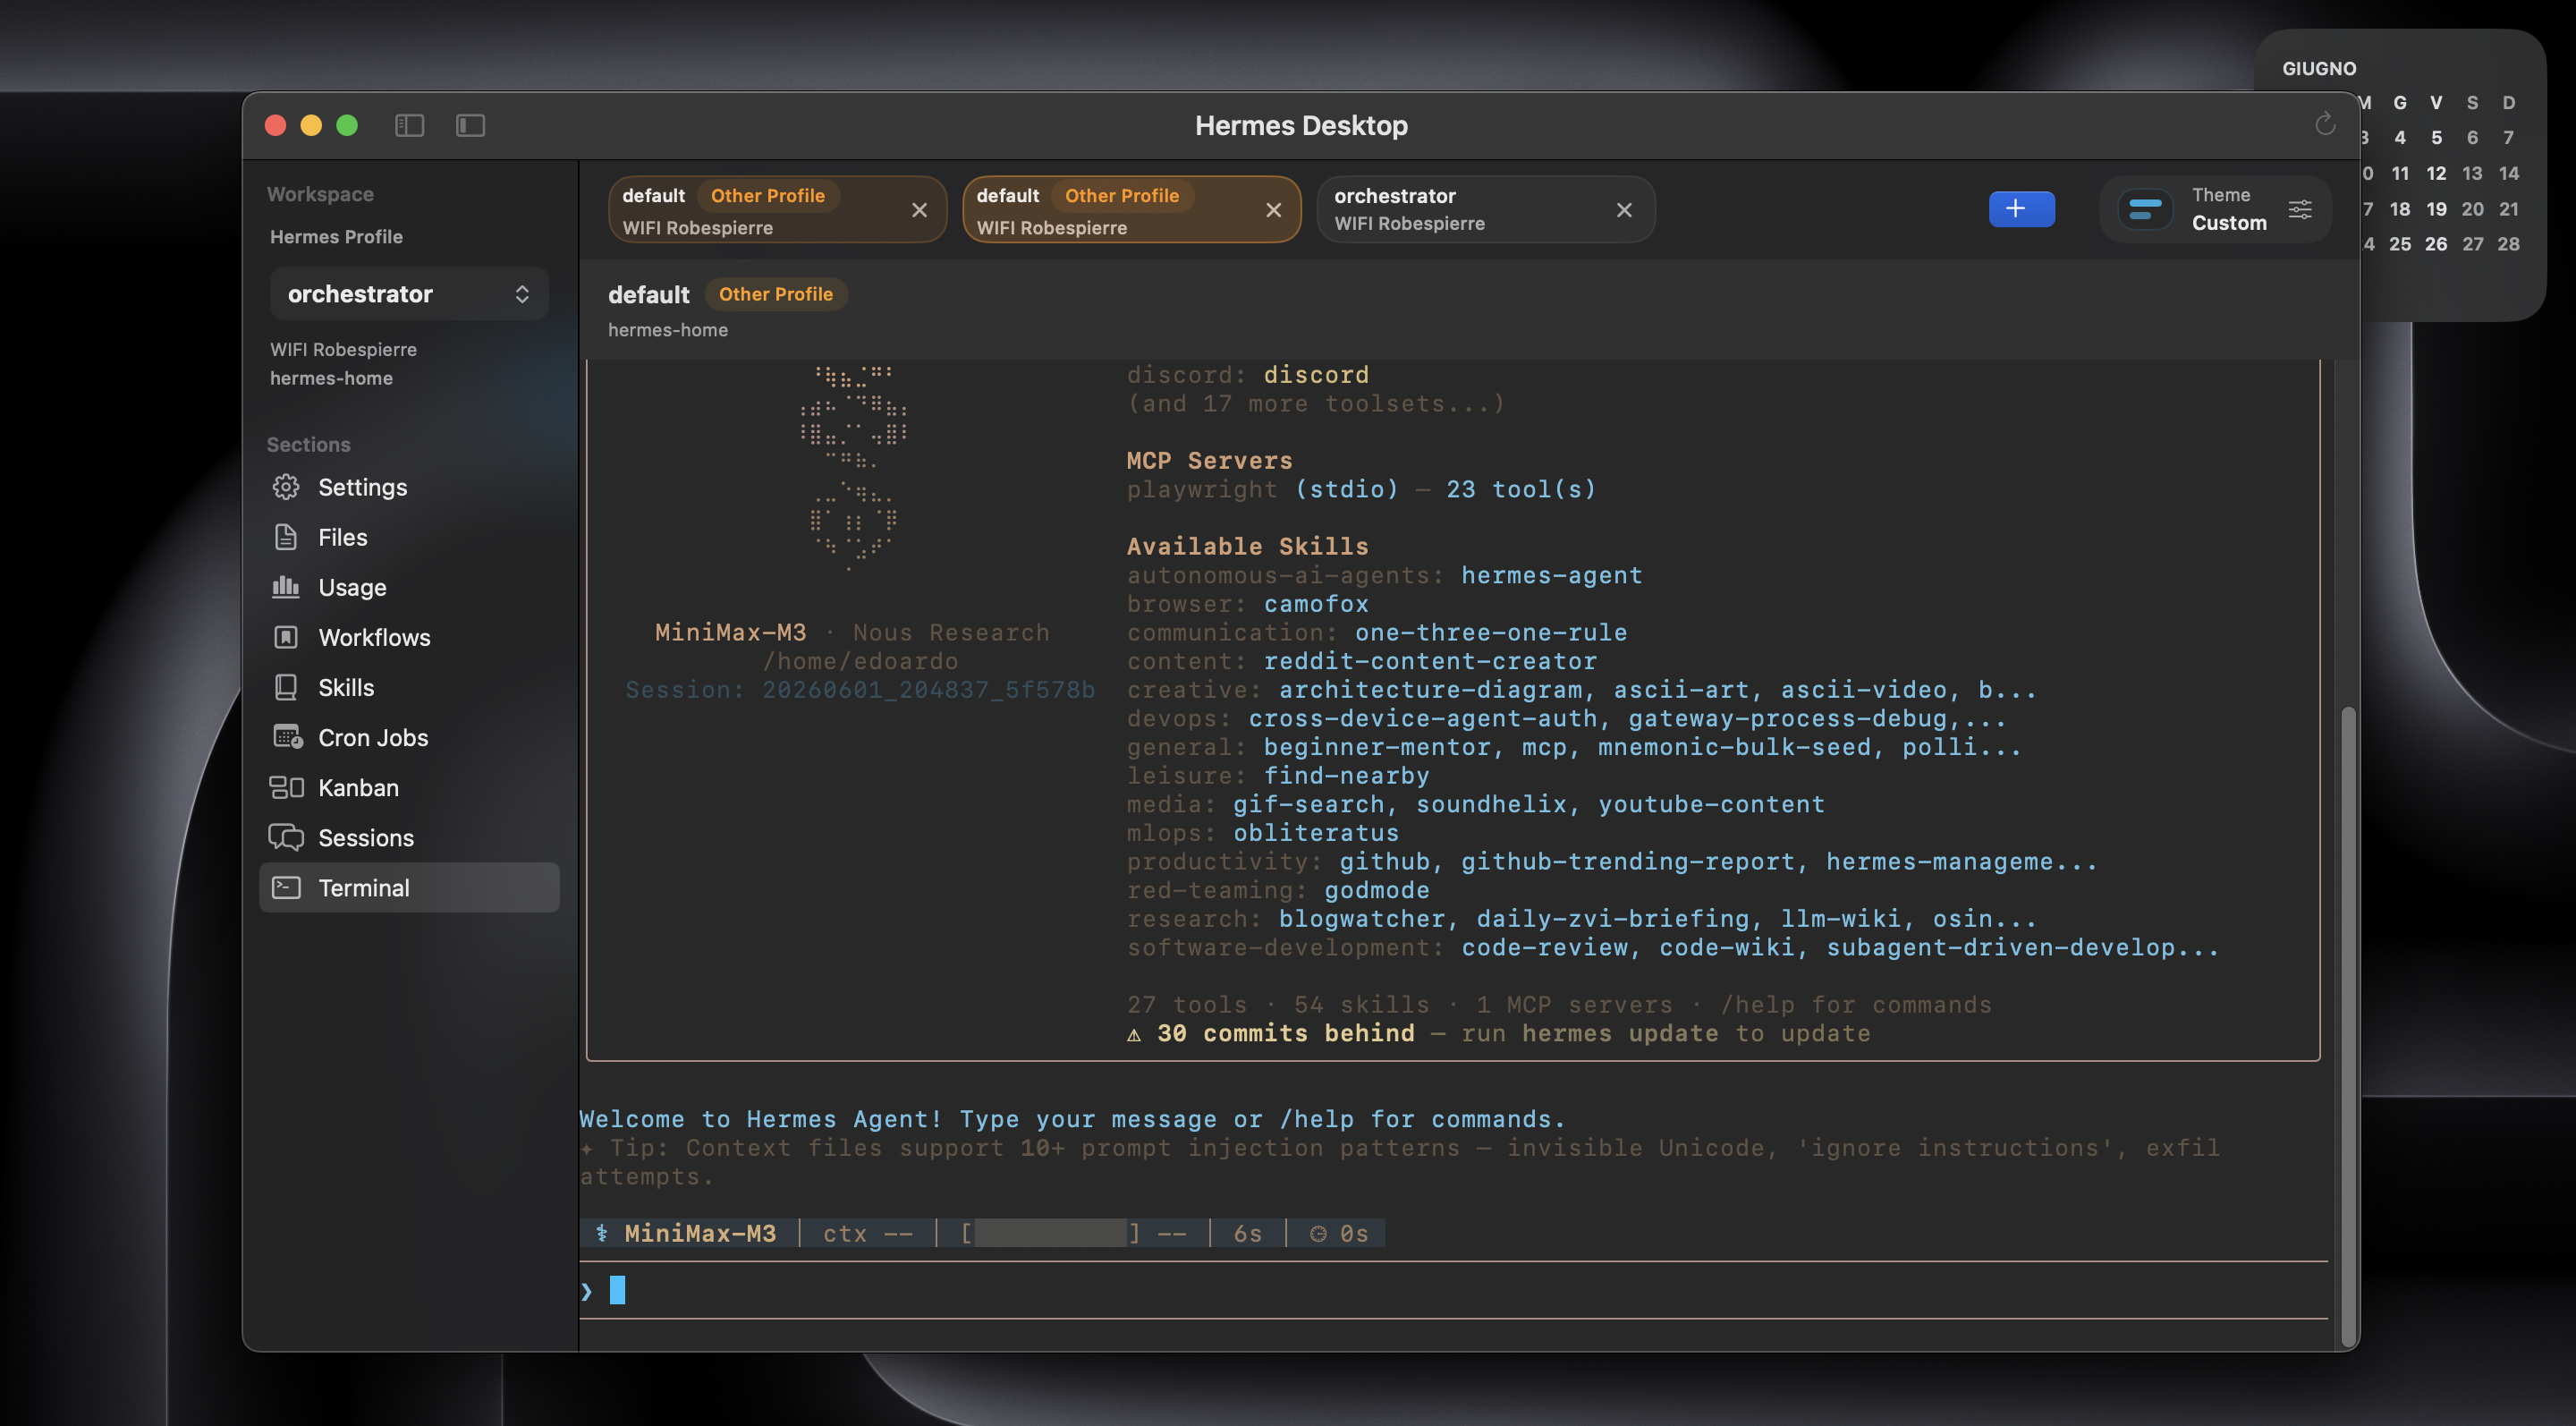The height and width of the screenshot is (1426, 2576).
Task: Close the orchestrator terminal tab
Action: pos(1624,210)
